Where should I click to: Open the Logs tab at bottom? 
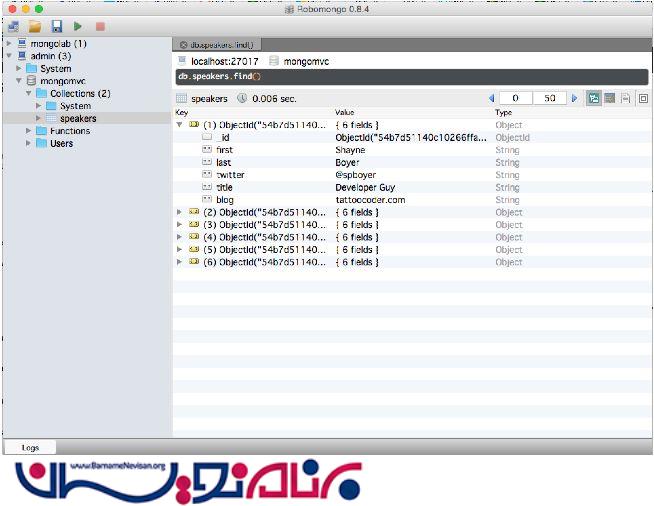click(x=30, y=448)
